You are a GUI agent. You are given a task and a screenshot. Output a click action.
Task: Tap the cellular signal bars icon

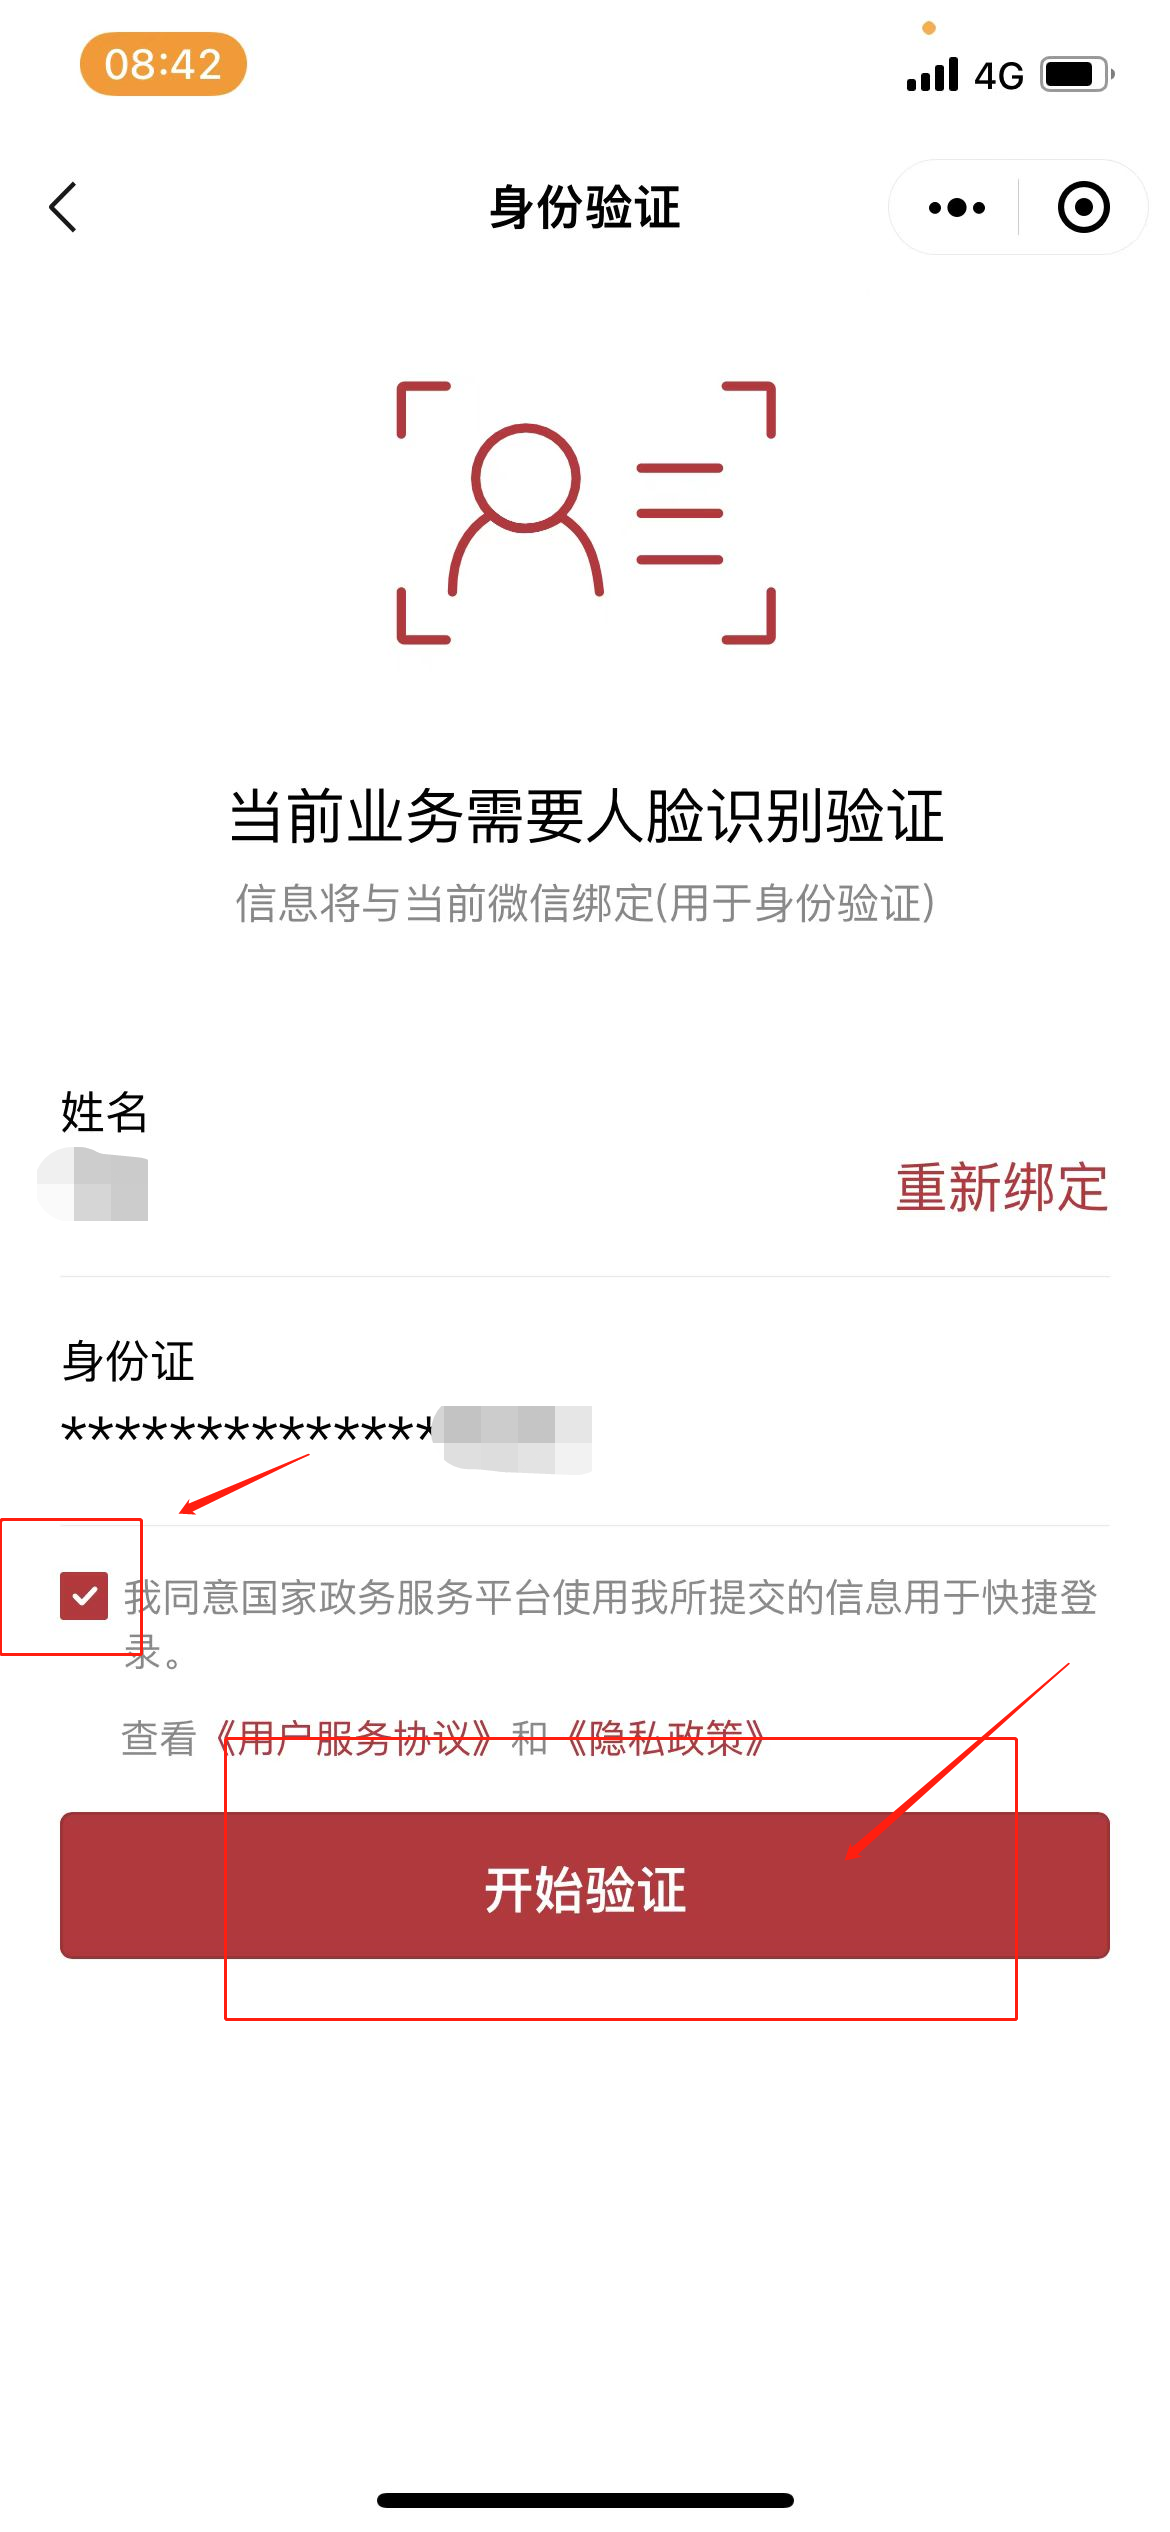pos(932,74)
